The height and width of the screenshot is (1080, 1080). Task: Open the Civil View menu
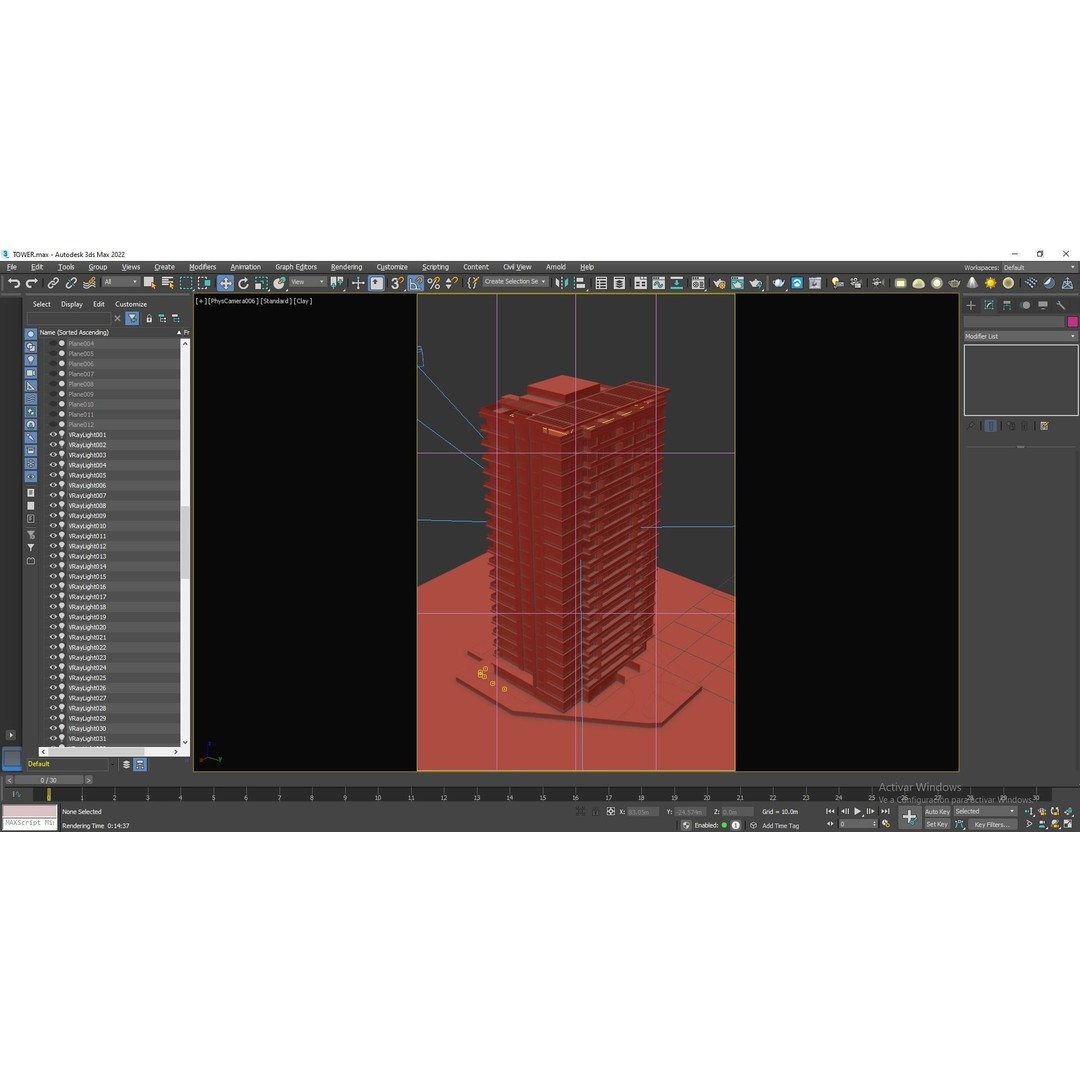[x=517, y=267]
